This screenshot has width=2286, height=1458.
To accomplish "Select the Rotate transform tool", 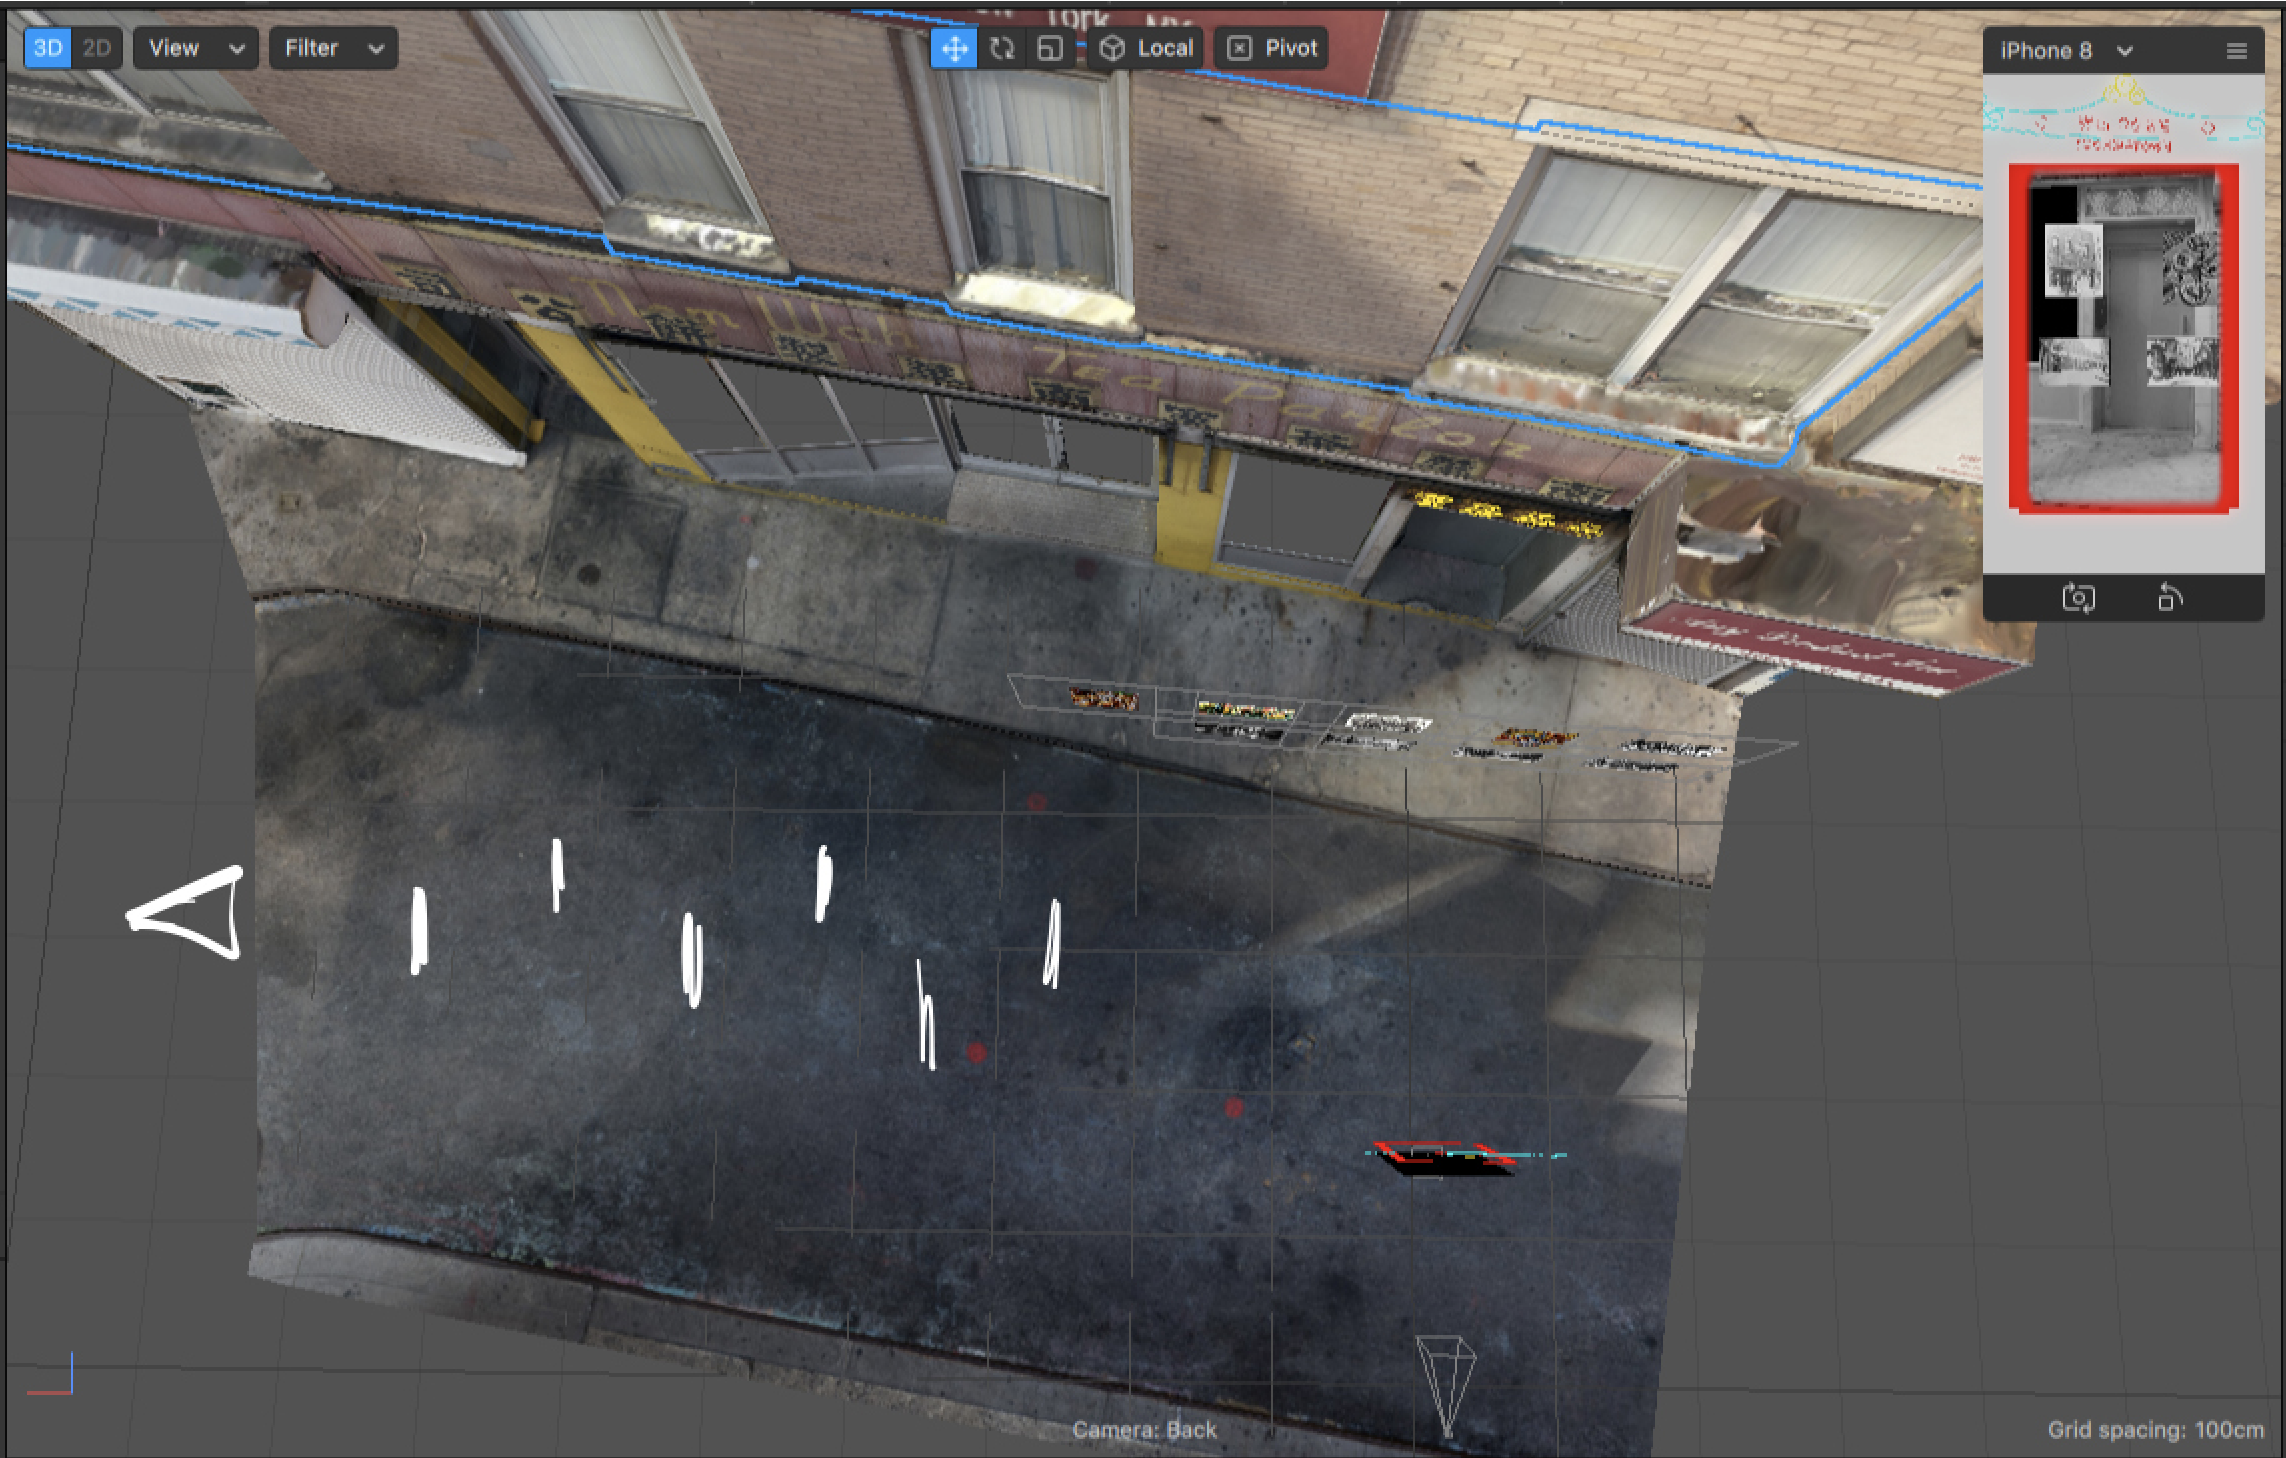I will click(1002, 48).
